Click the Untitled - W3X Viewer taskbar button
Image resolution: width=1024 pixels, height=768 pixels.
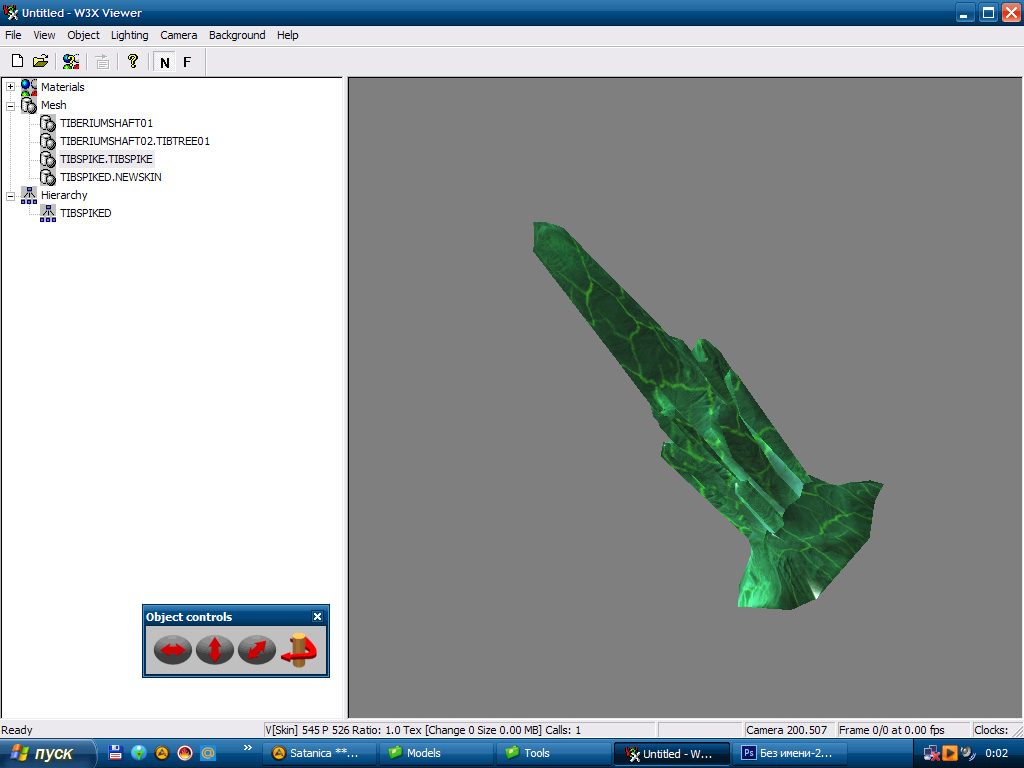pyautogui.click(x=672, y=754)
